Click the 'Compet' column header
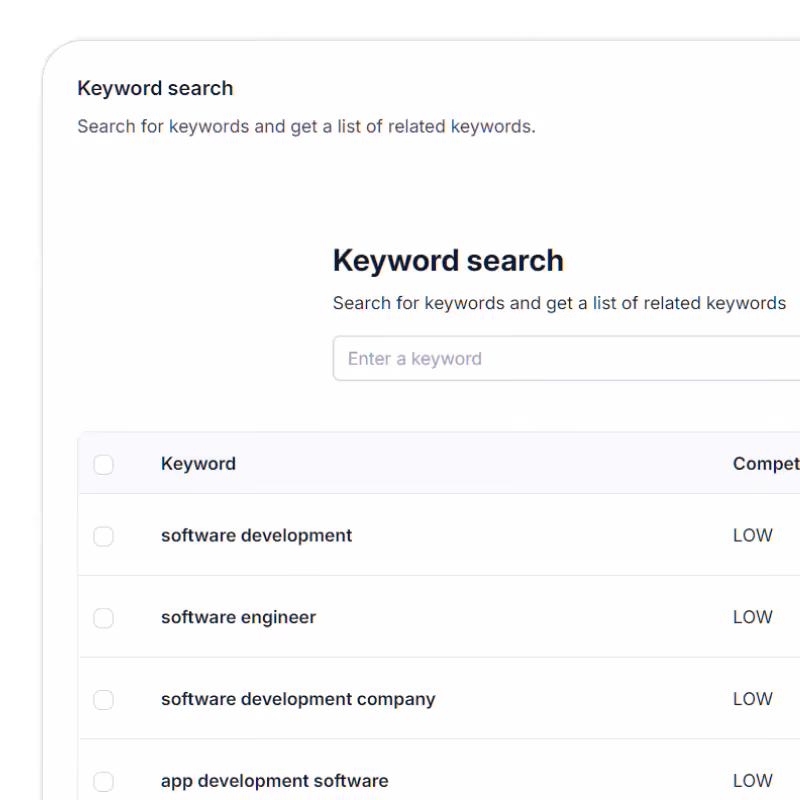The width and height of the screenshot is (800, 800). point(766,464)
